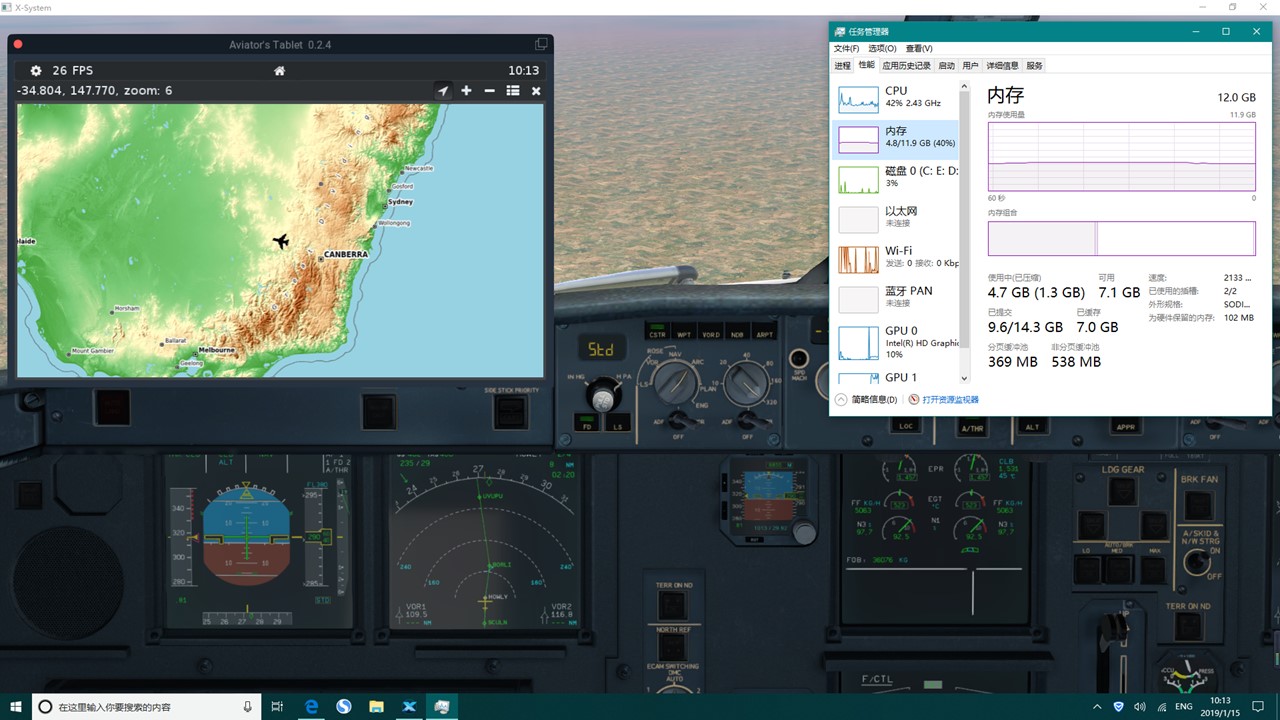
Task: Open Edge browser from taskbar
Action: click(312, 706)
